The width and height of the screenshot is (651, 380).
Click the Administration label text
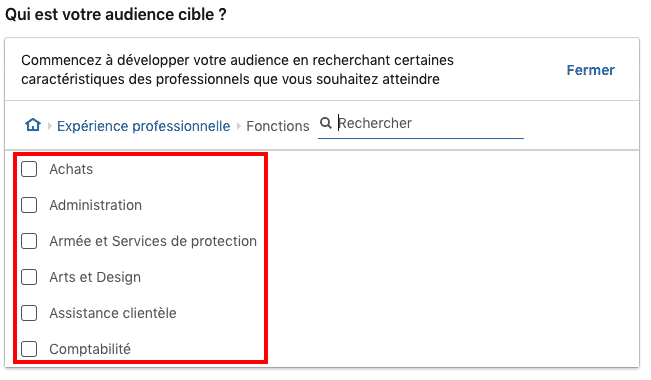coord(95,205)
